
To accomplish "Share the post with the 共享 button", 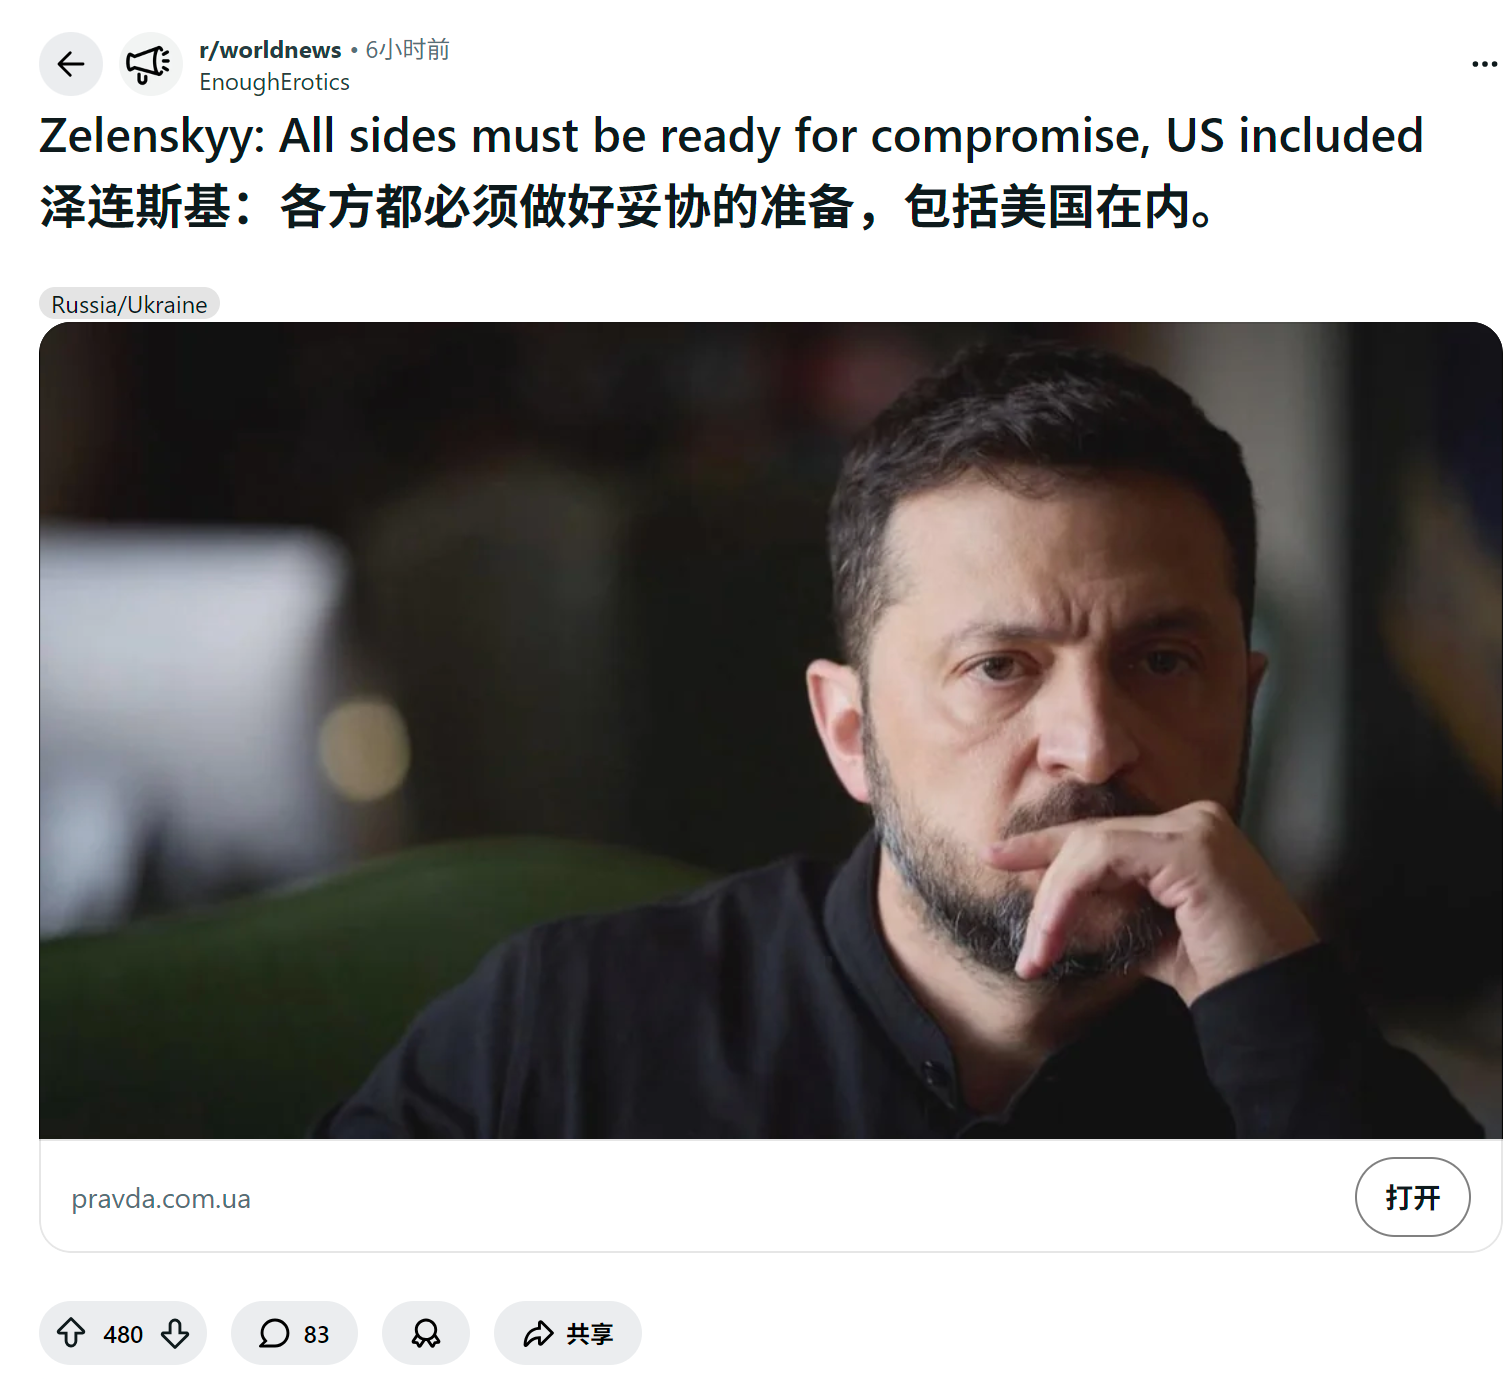I will [567, 1333].
